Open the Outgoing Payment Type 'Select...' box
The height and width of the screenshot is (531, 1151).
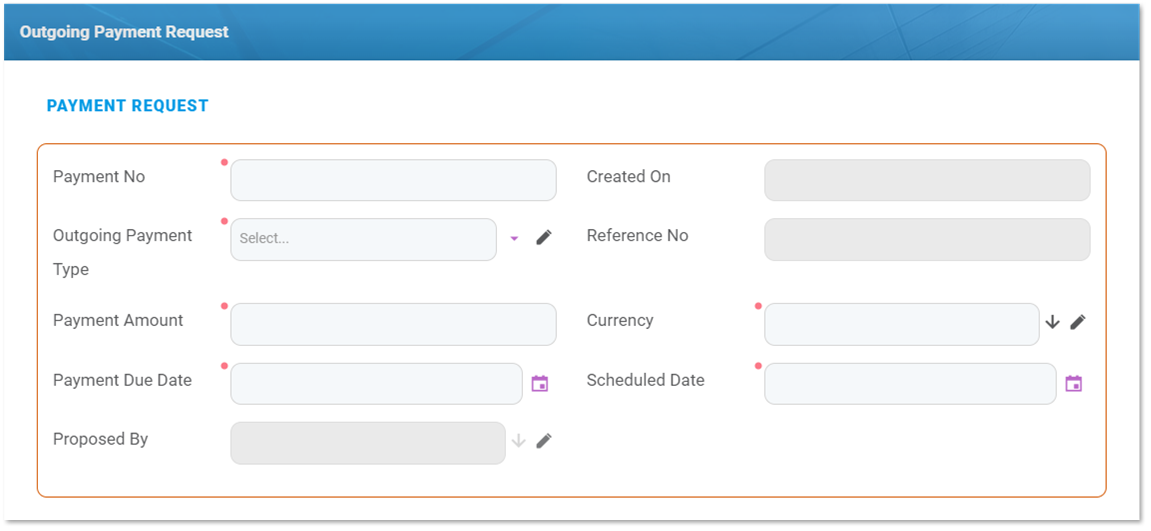(x=363, y=239)
